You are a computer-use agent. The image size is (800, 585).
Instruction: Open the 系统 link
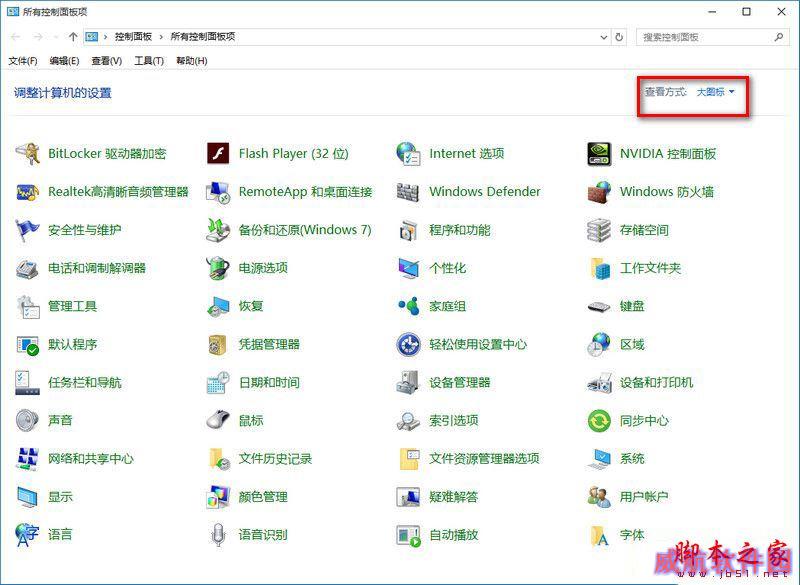[632, 459]
